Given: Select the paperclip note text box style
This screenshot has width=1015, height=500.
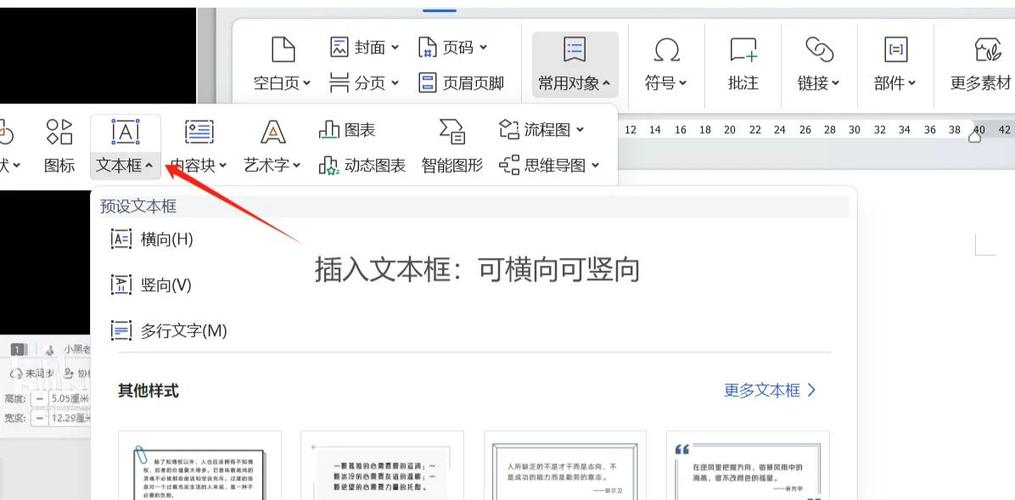Looking at the screenshot, I should tap(200, 465).
